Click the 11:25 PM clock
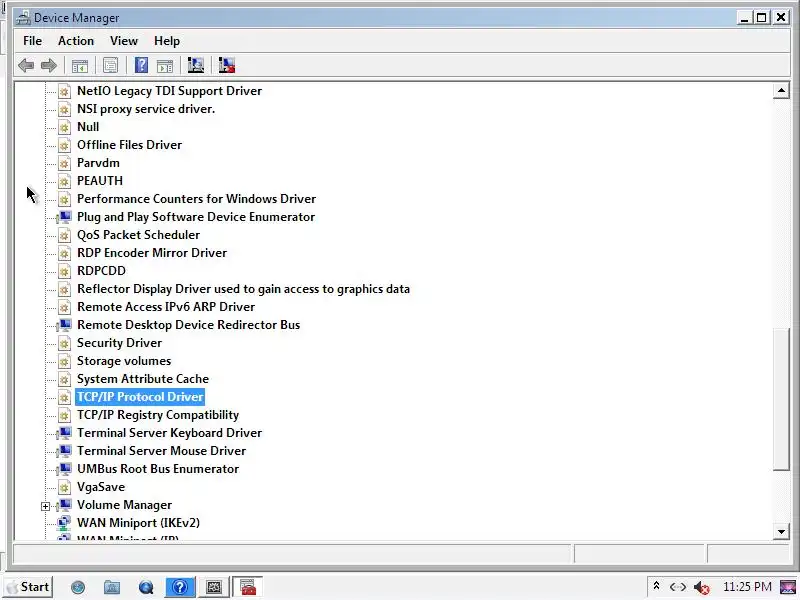 [747, 587]
